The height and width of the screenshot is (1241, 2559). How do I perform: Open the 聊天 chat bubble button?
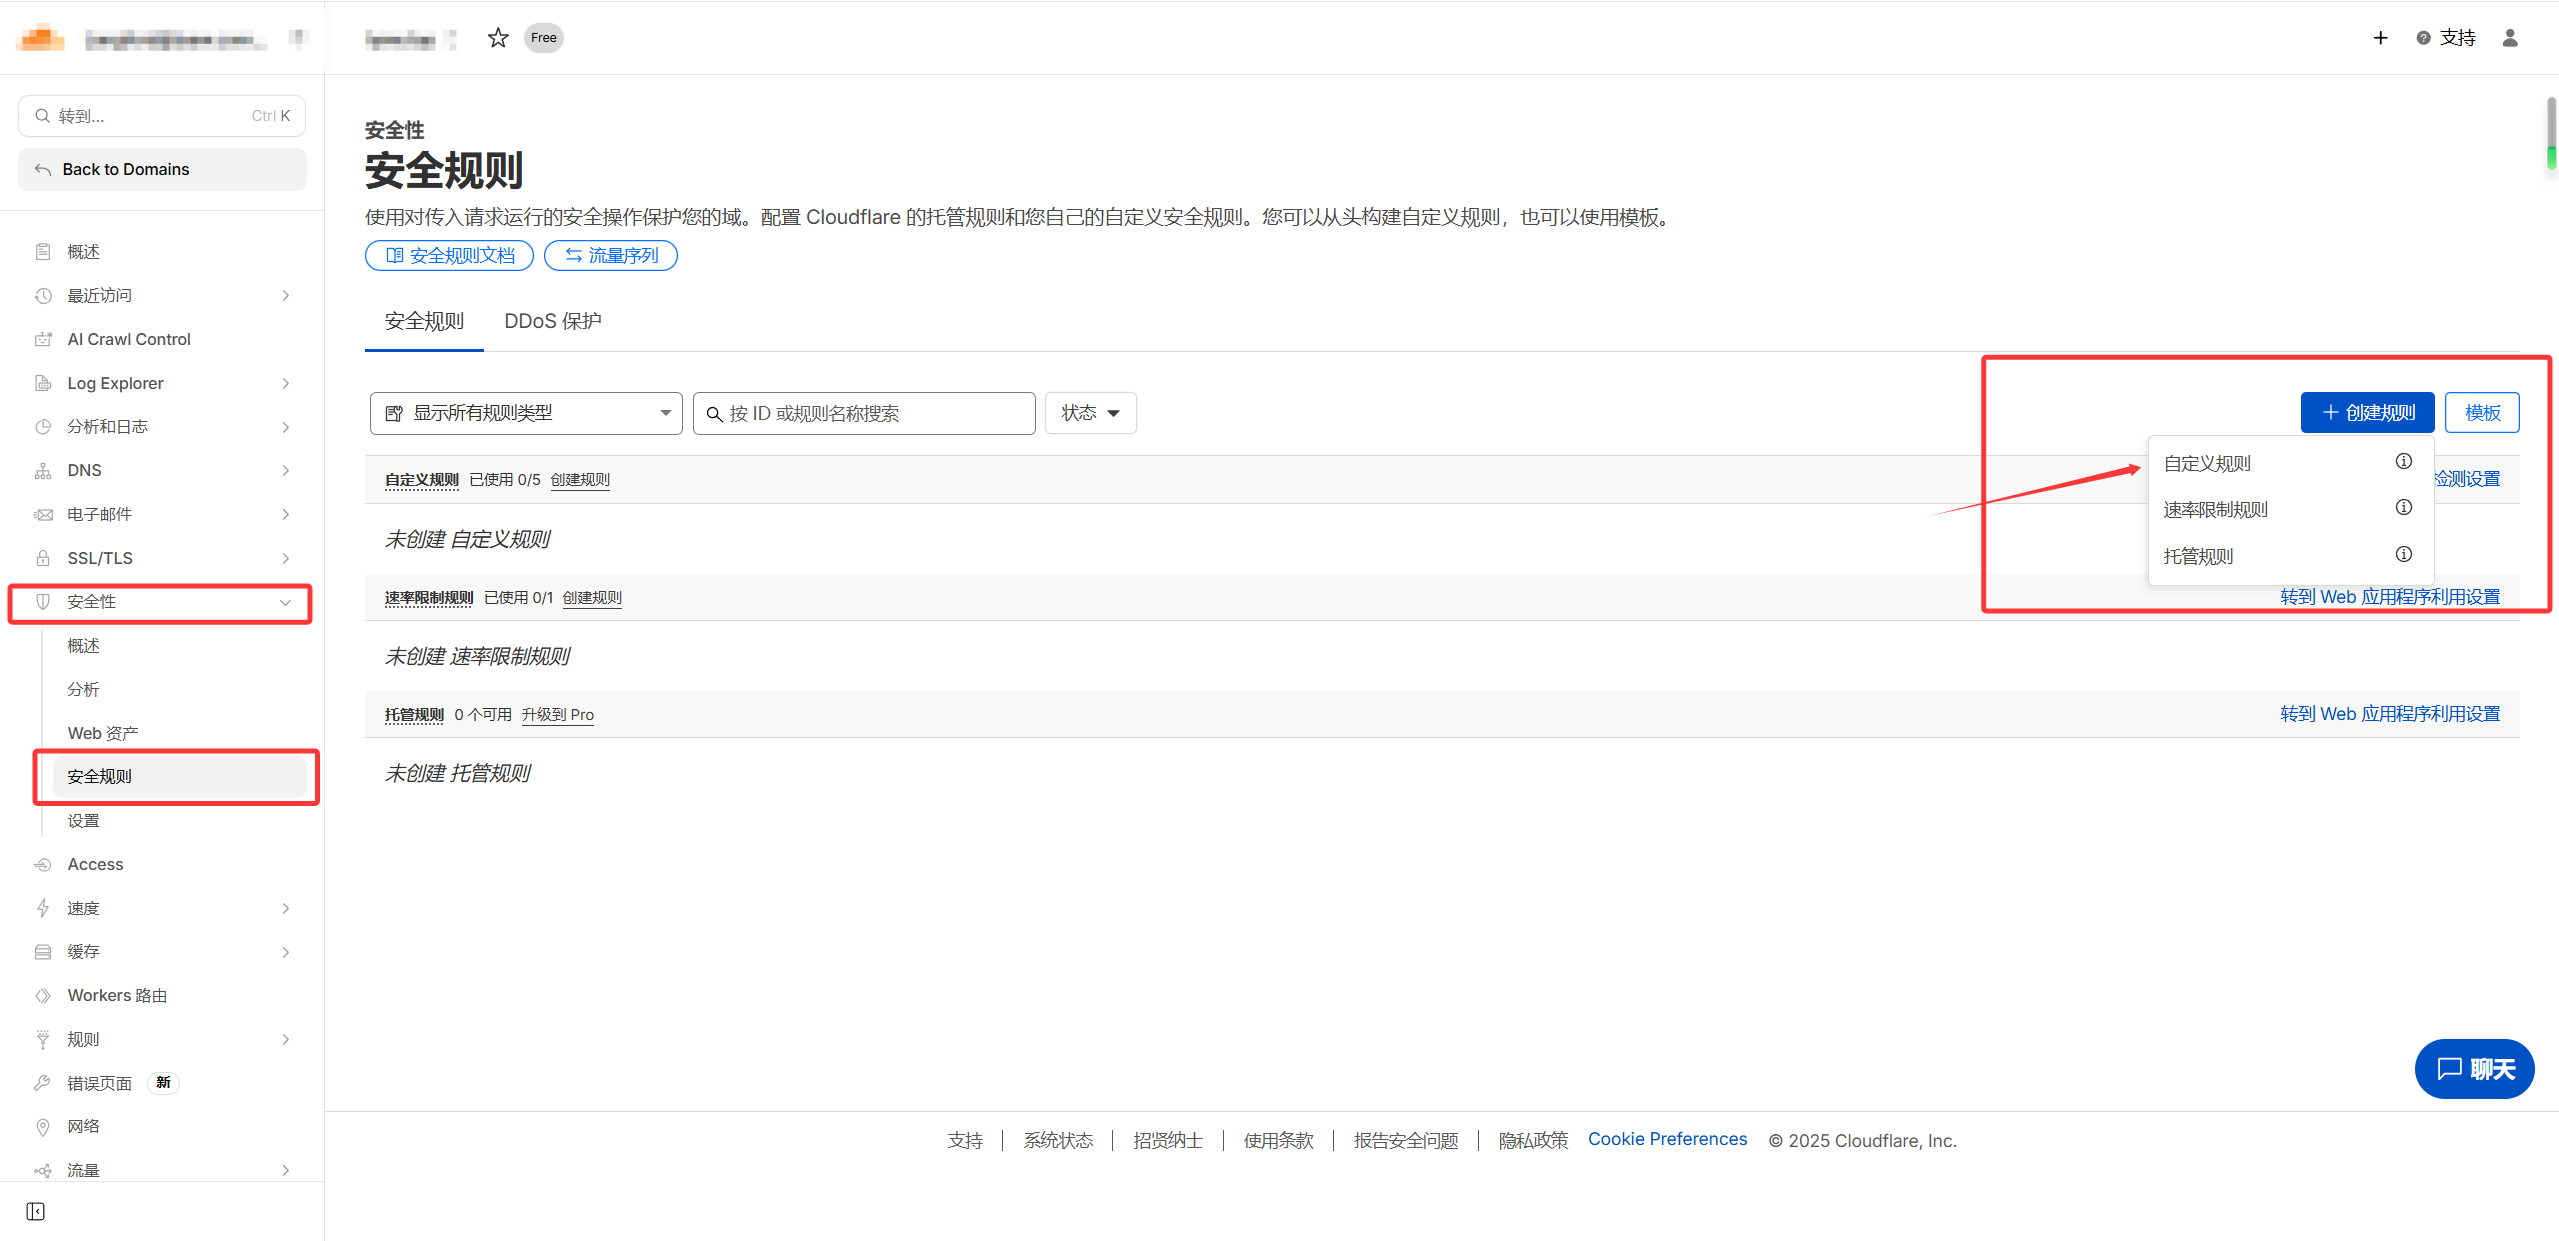coord(2474,1069)
